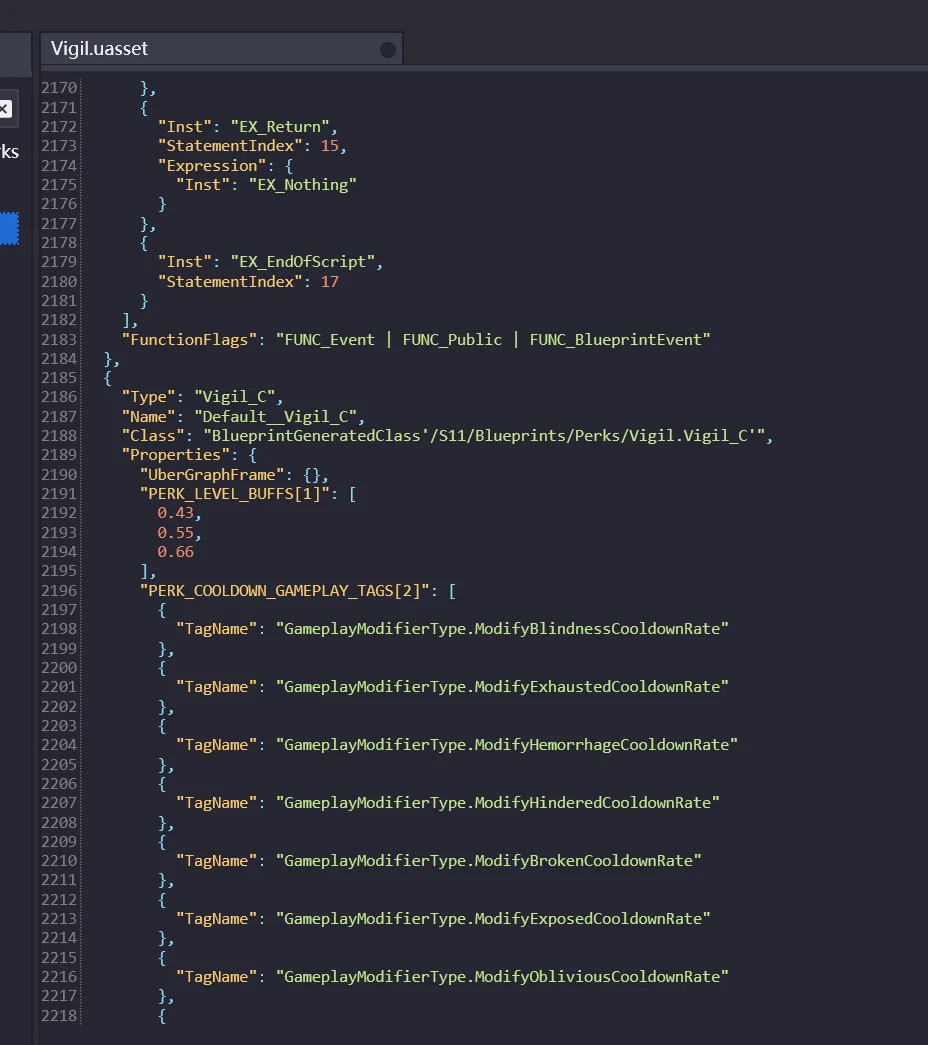
Task: Click the 0.43 buff value
Action: pos(178,513)
